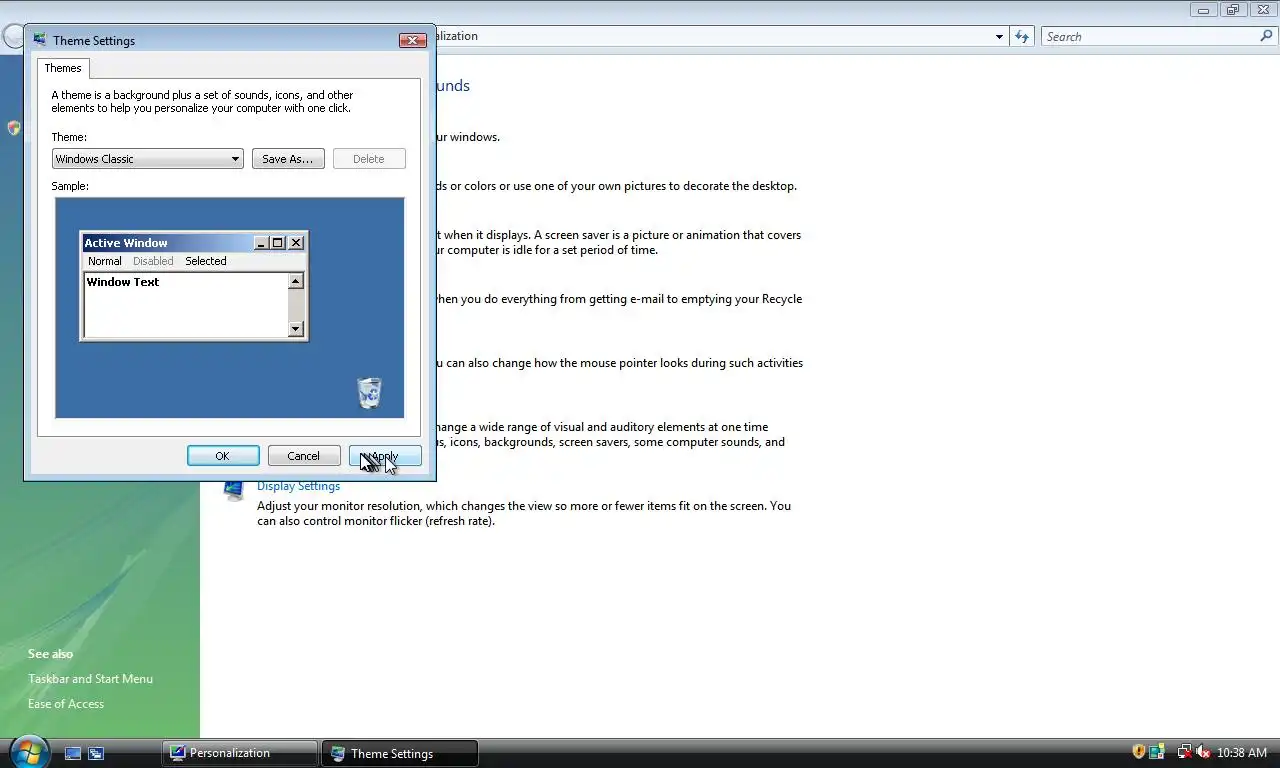This screenshot has width=1280, height=768.
Task: Click the muted volume tray icon
Action: 1203,752
